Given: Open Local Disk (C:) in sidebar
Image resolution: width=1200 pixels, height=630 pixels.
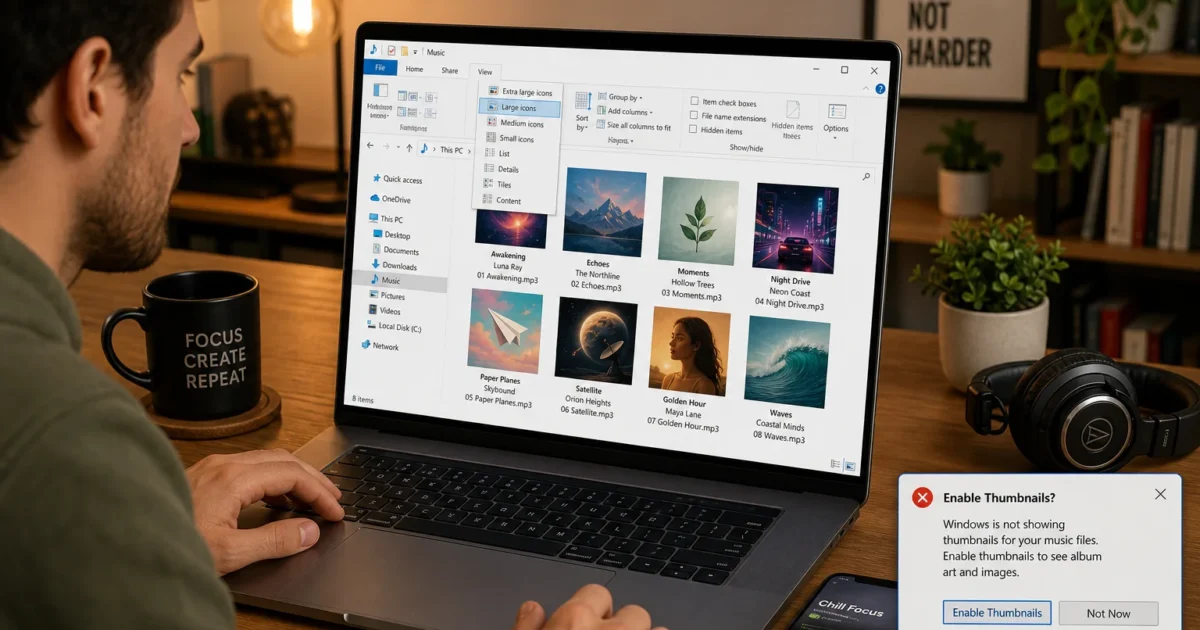Looking at the screenshot, I should (x=393, y=327).
